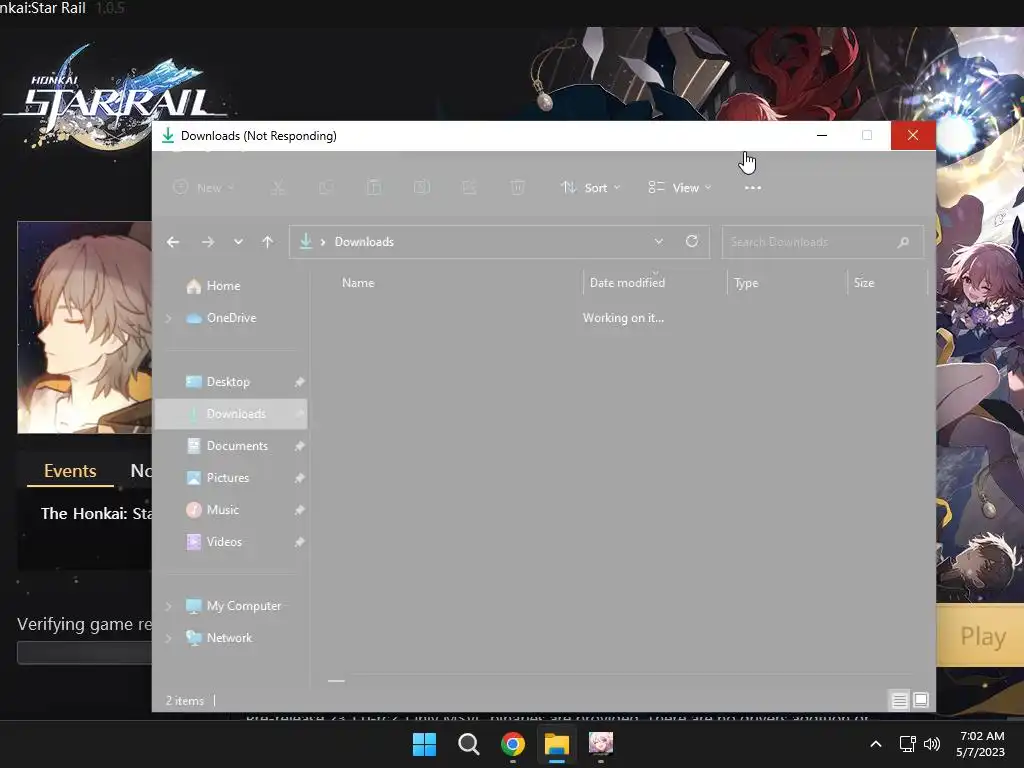
Task: Click the Delete trash icon
Action: [517, 188]
